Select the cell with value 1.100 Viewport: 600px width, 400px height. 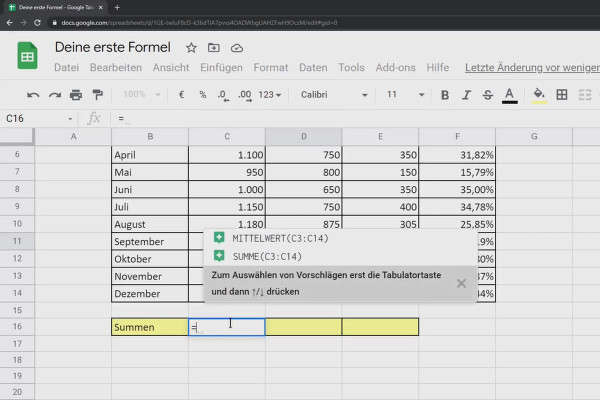(227, 155)
